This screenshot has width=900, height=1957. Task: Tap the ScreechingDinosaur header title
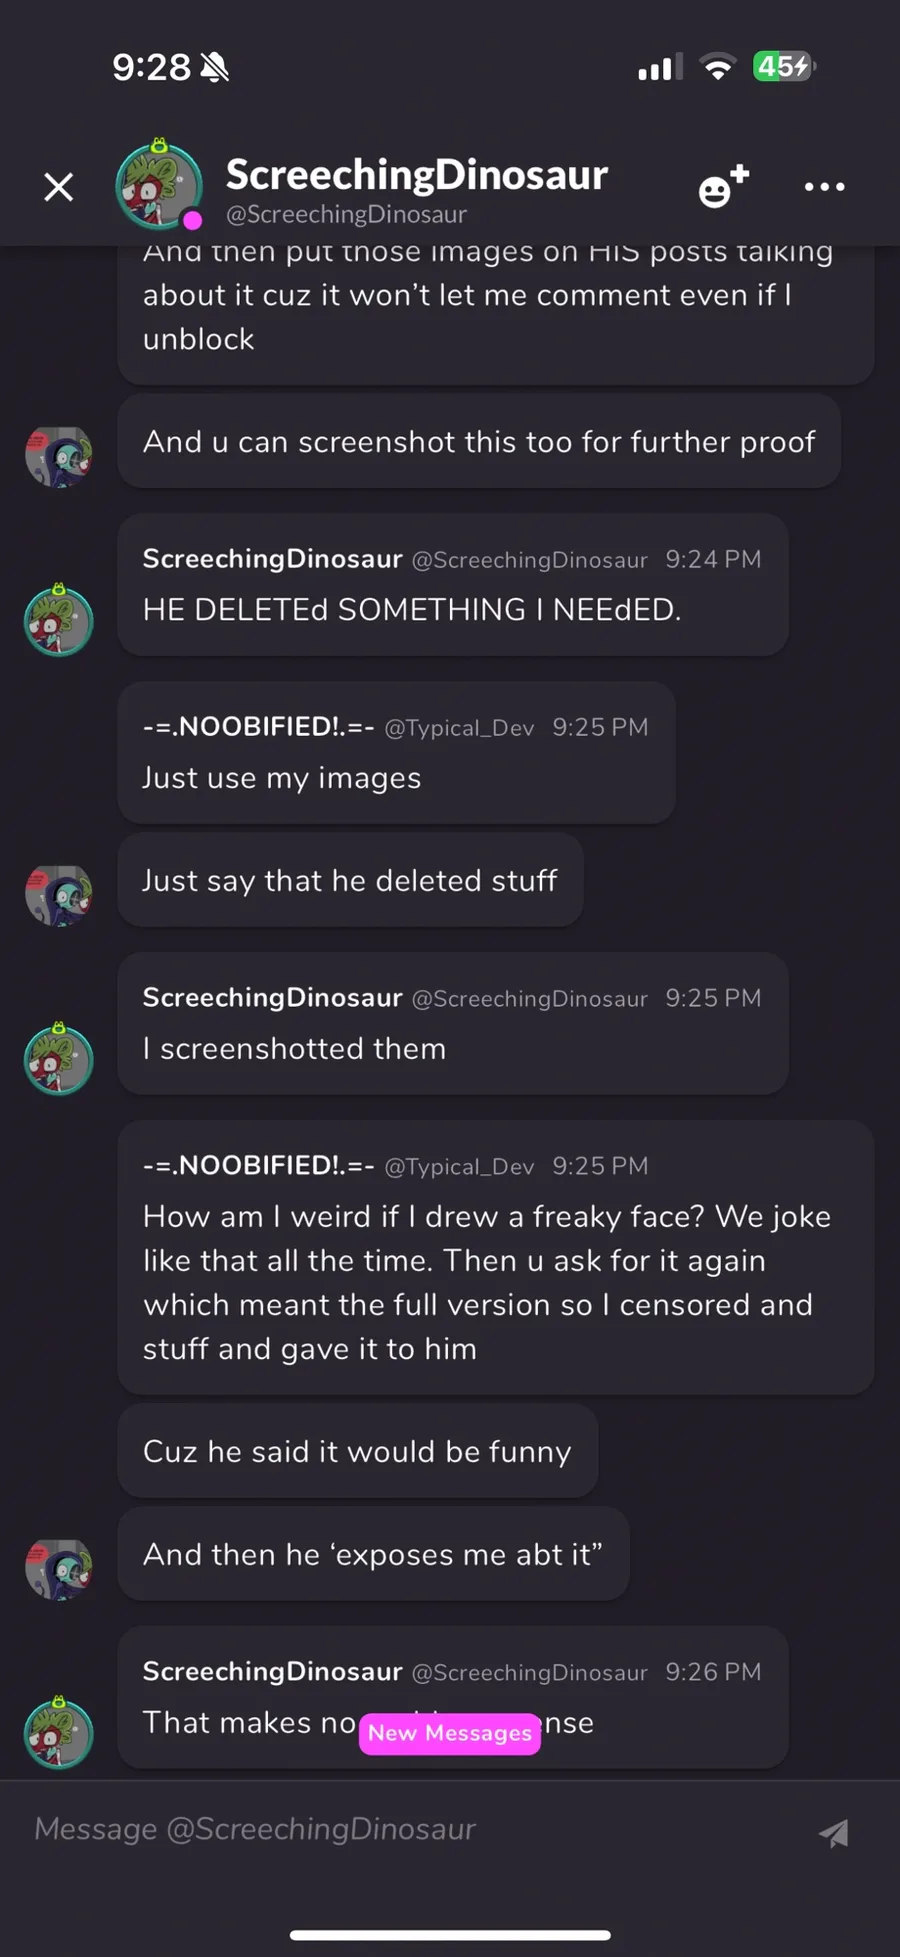point(416,175)
